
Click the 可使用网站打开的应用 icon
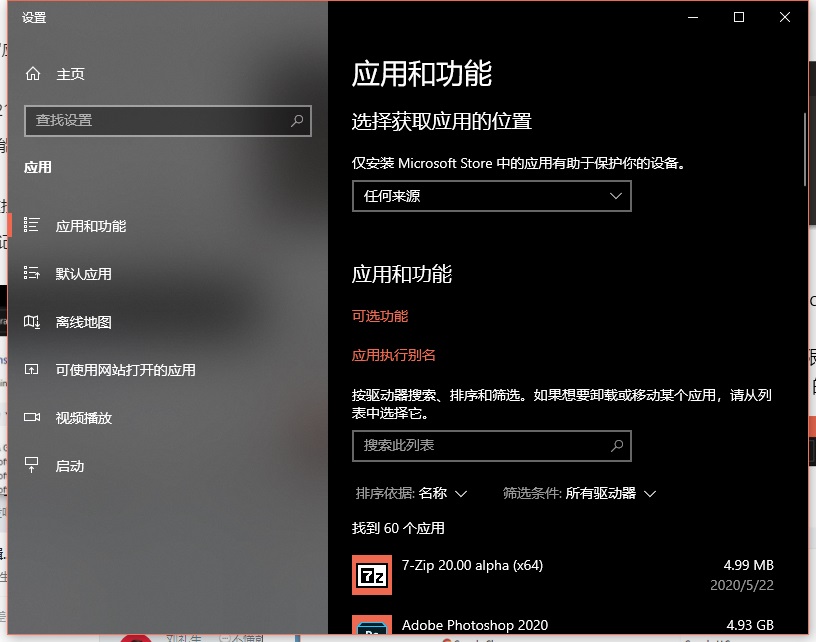click(x=31, y=369)
